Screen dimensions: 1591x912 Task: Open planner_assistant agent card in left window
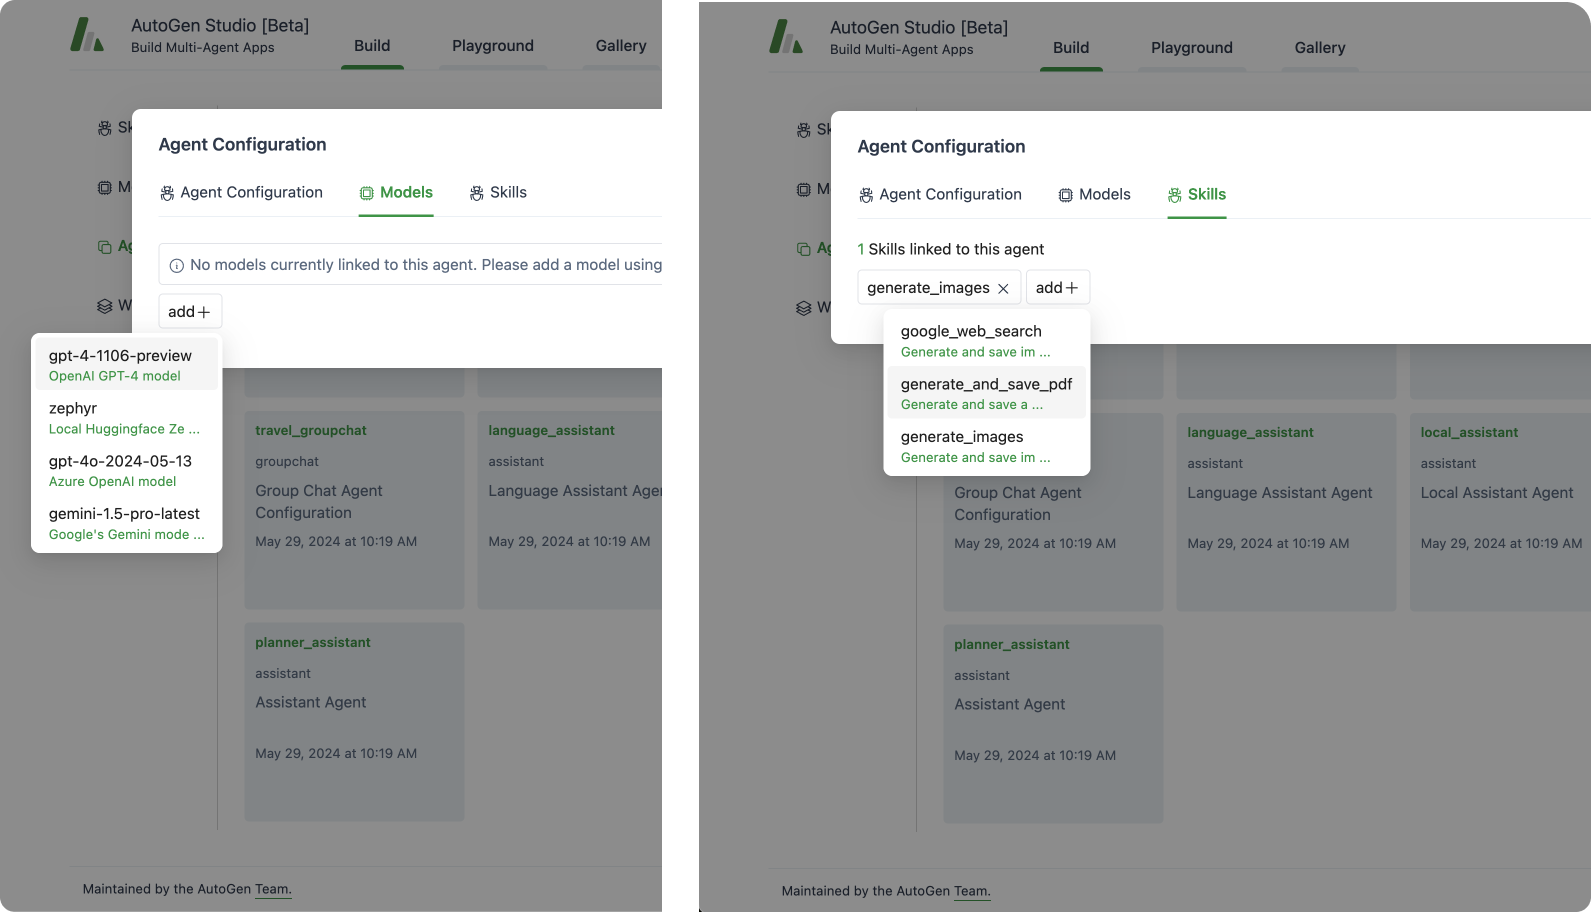354,722
